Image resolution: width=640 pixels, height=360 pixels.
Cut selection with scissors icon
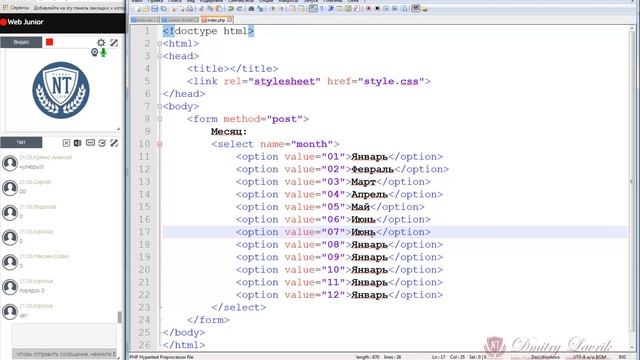coord(202,9)
